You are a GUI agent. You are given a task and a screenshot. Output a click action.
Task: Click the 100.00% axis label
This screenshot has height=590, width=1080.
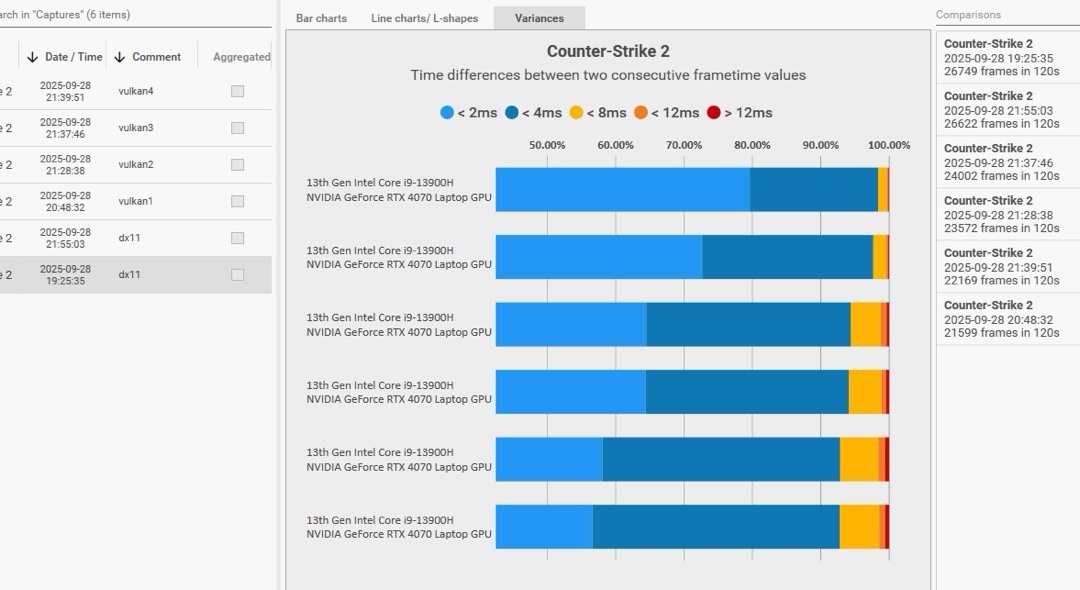point(889,145)
